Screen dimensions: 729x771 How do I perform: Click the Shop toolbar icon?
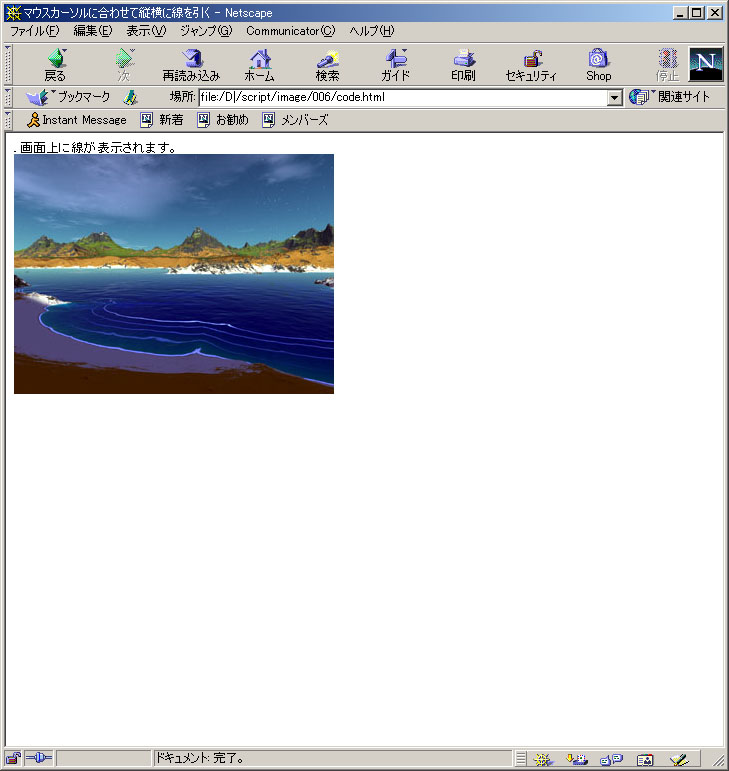[x=598, y=65]
